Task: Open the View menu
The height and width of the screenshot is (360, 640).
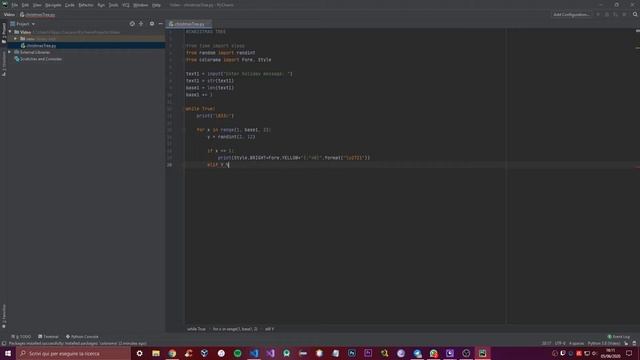Action: (x=37, y=5)
